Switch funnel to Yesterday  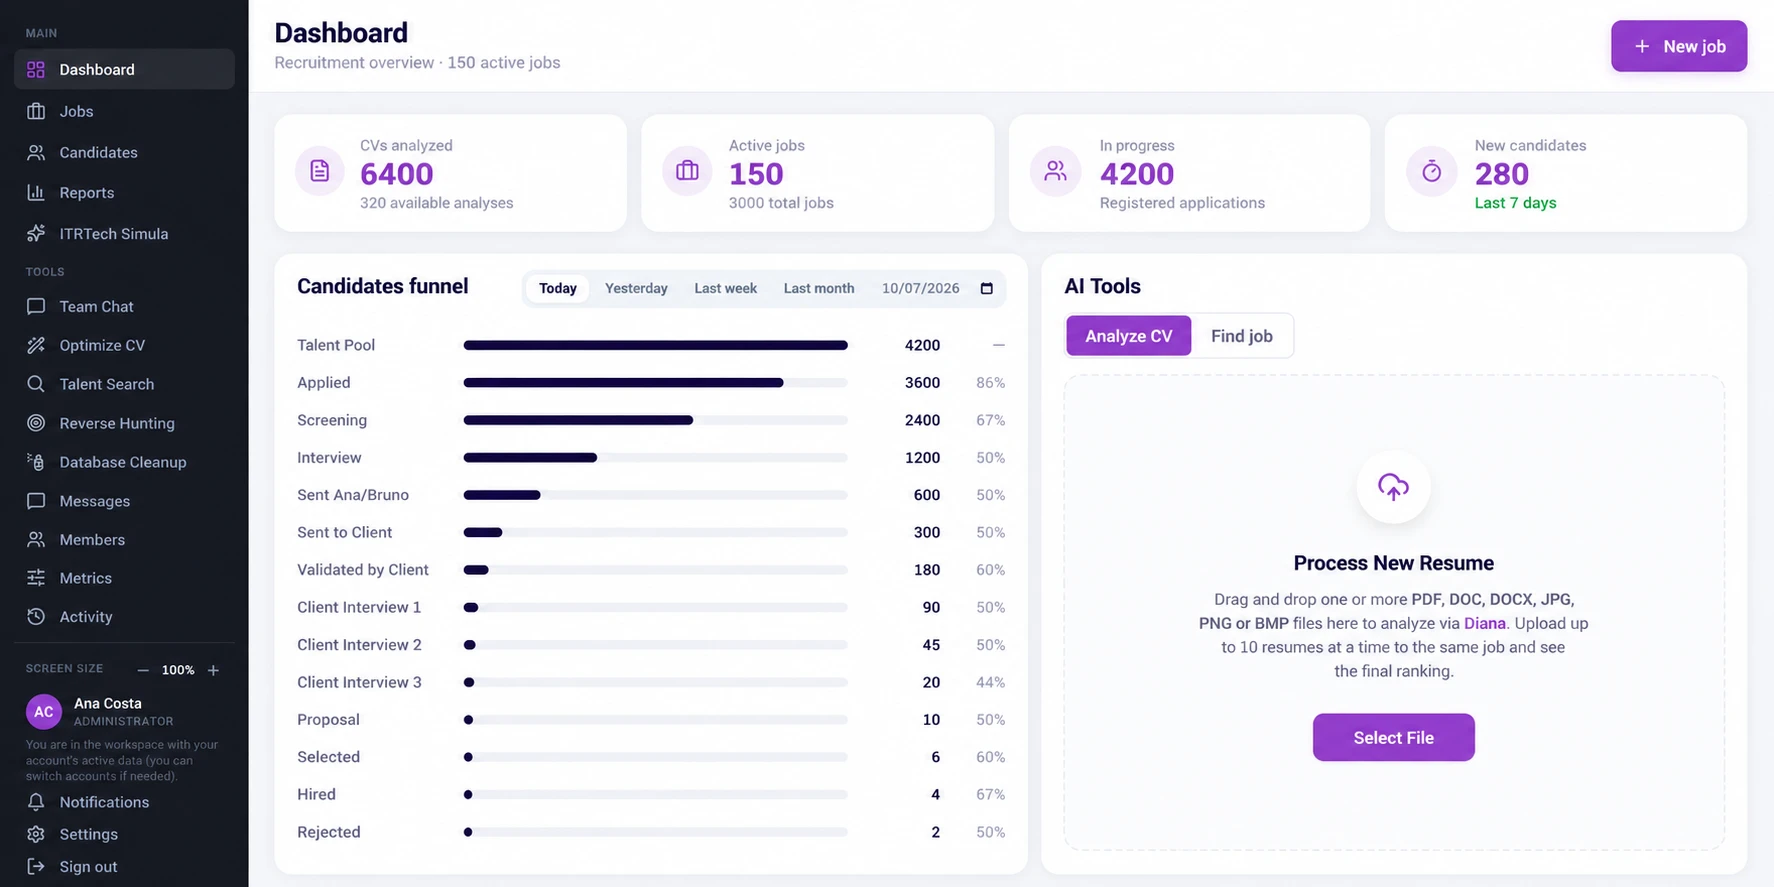pos(636,288)
